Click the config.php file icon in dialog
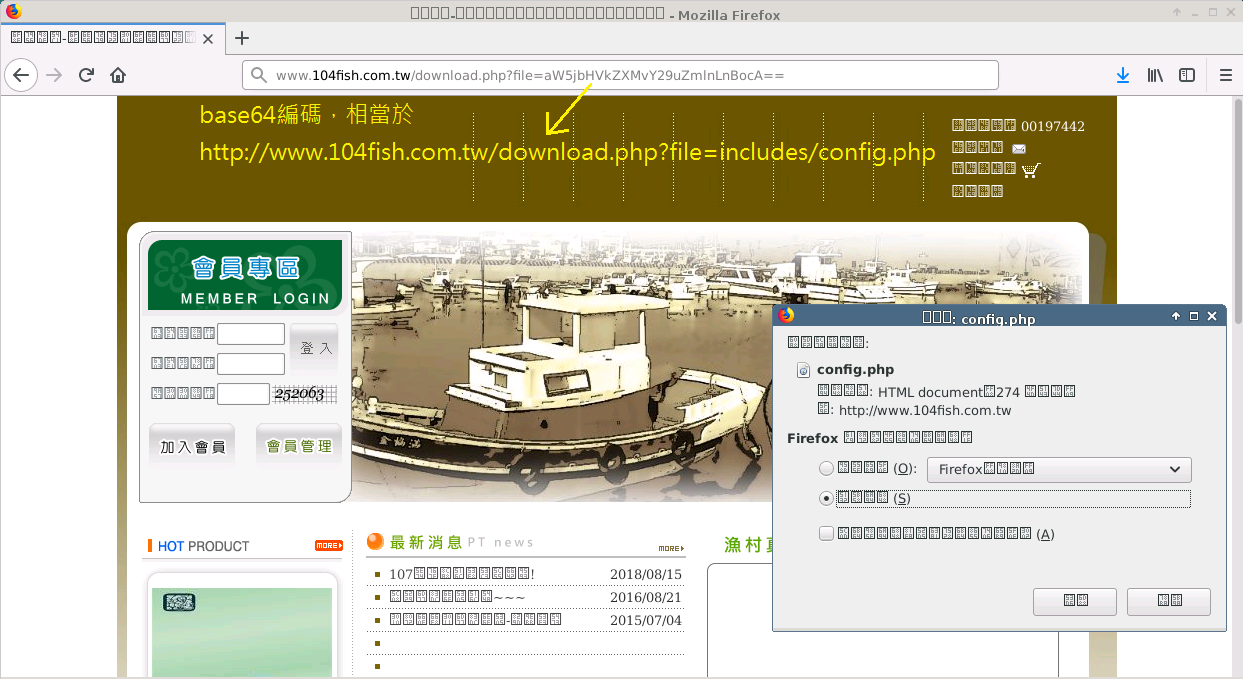1243x679 pixels. 803,370
